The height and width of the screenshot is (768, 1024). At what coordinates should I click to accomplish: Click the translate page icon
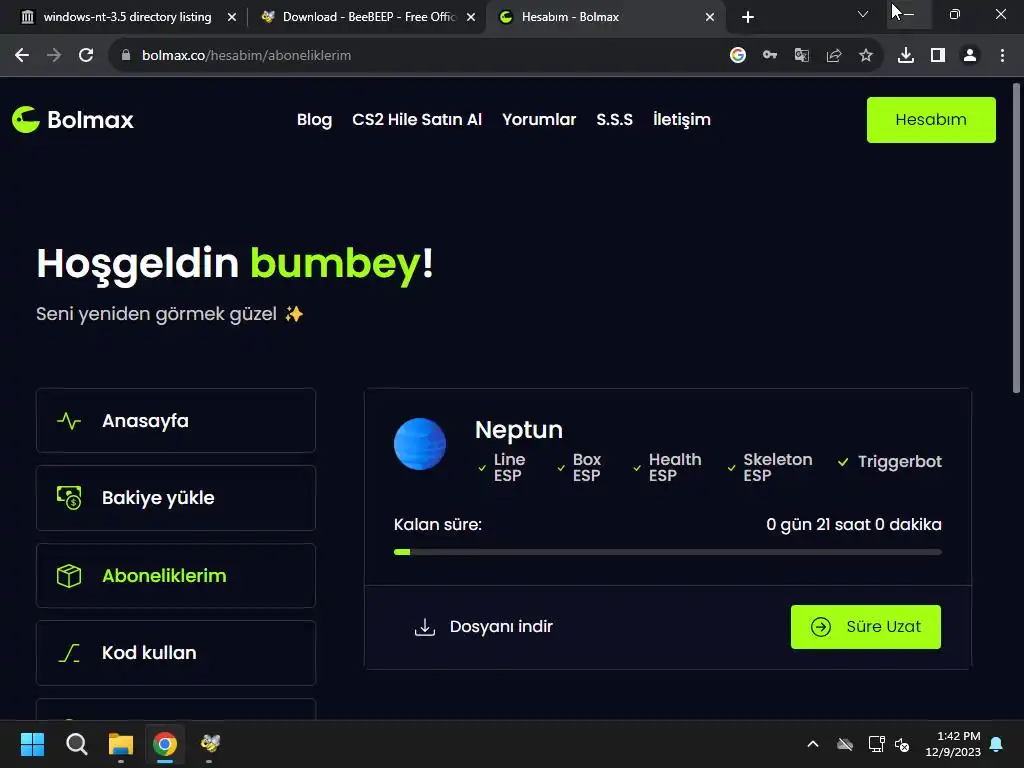click(x=802, y=56)
